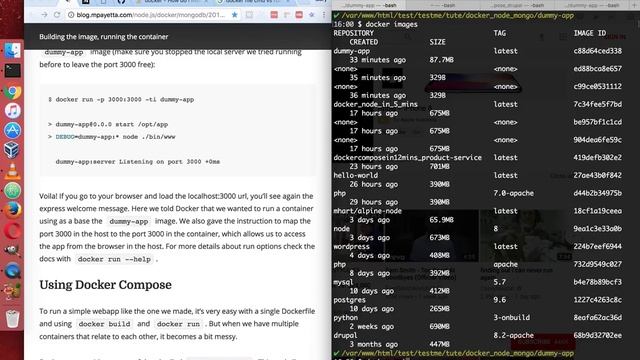This screenshot has width=640, height=360.
Task: View site info icon beside the URL
Action: click(x=71, y=15)
